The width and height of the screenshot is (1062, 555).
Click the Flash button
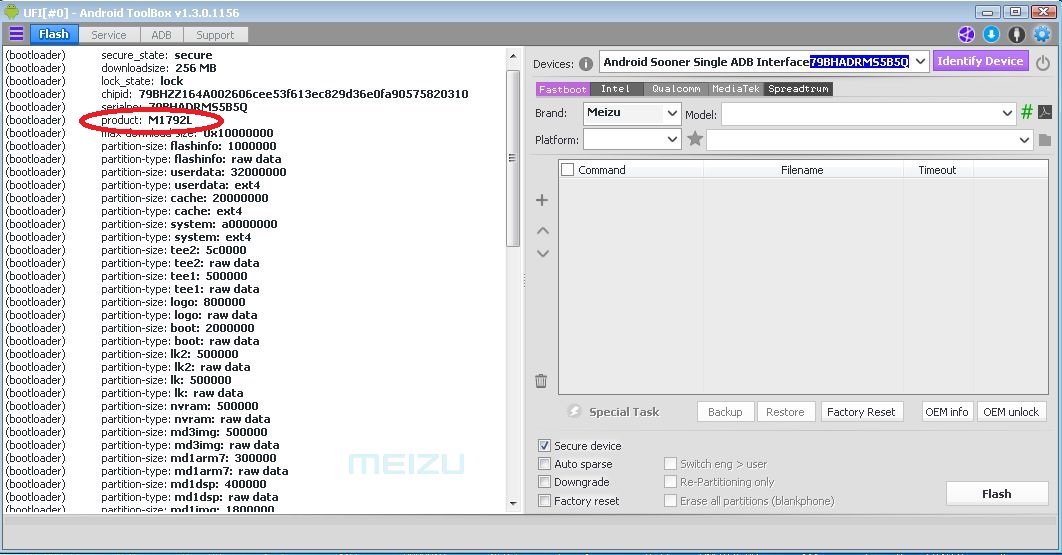996,493
